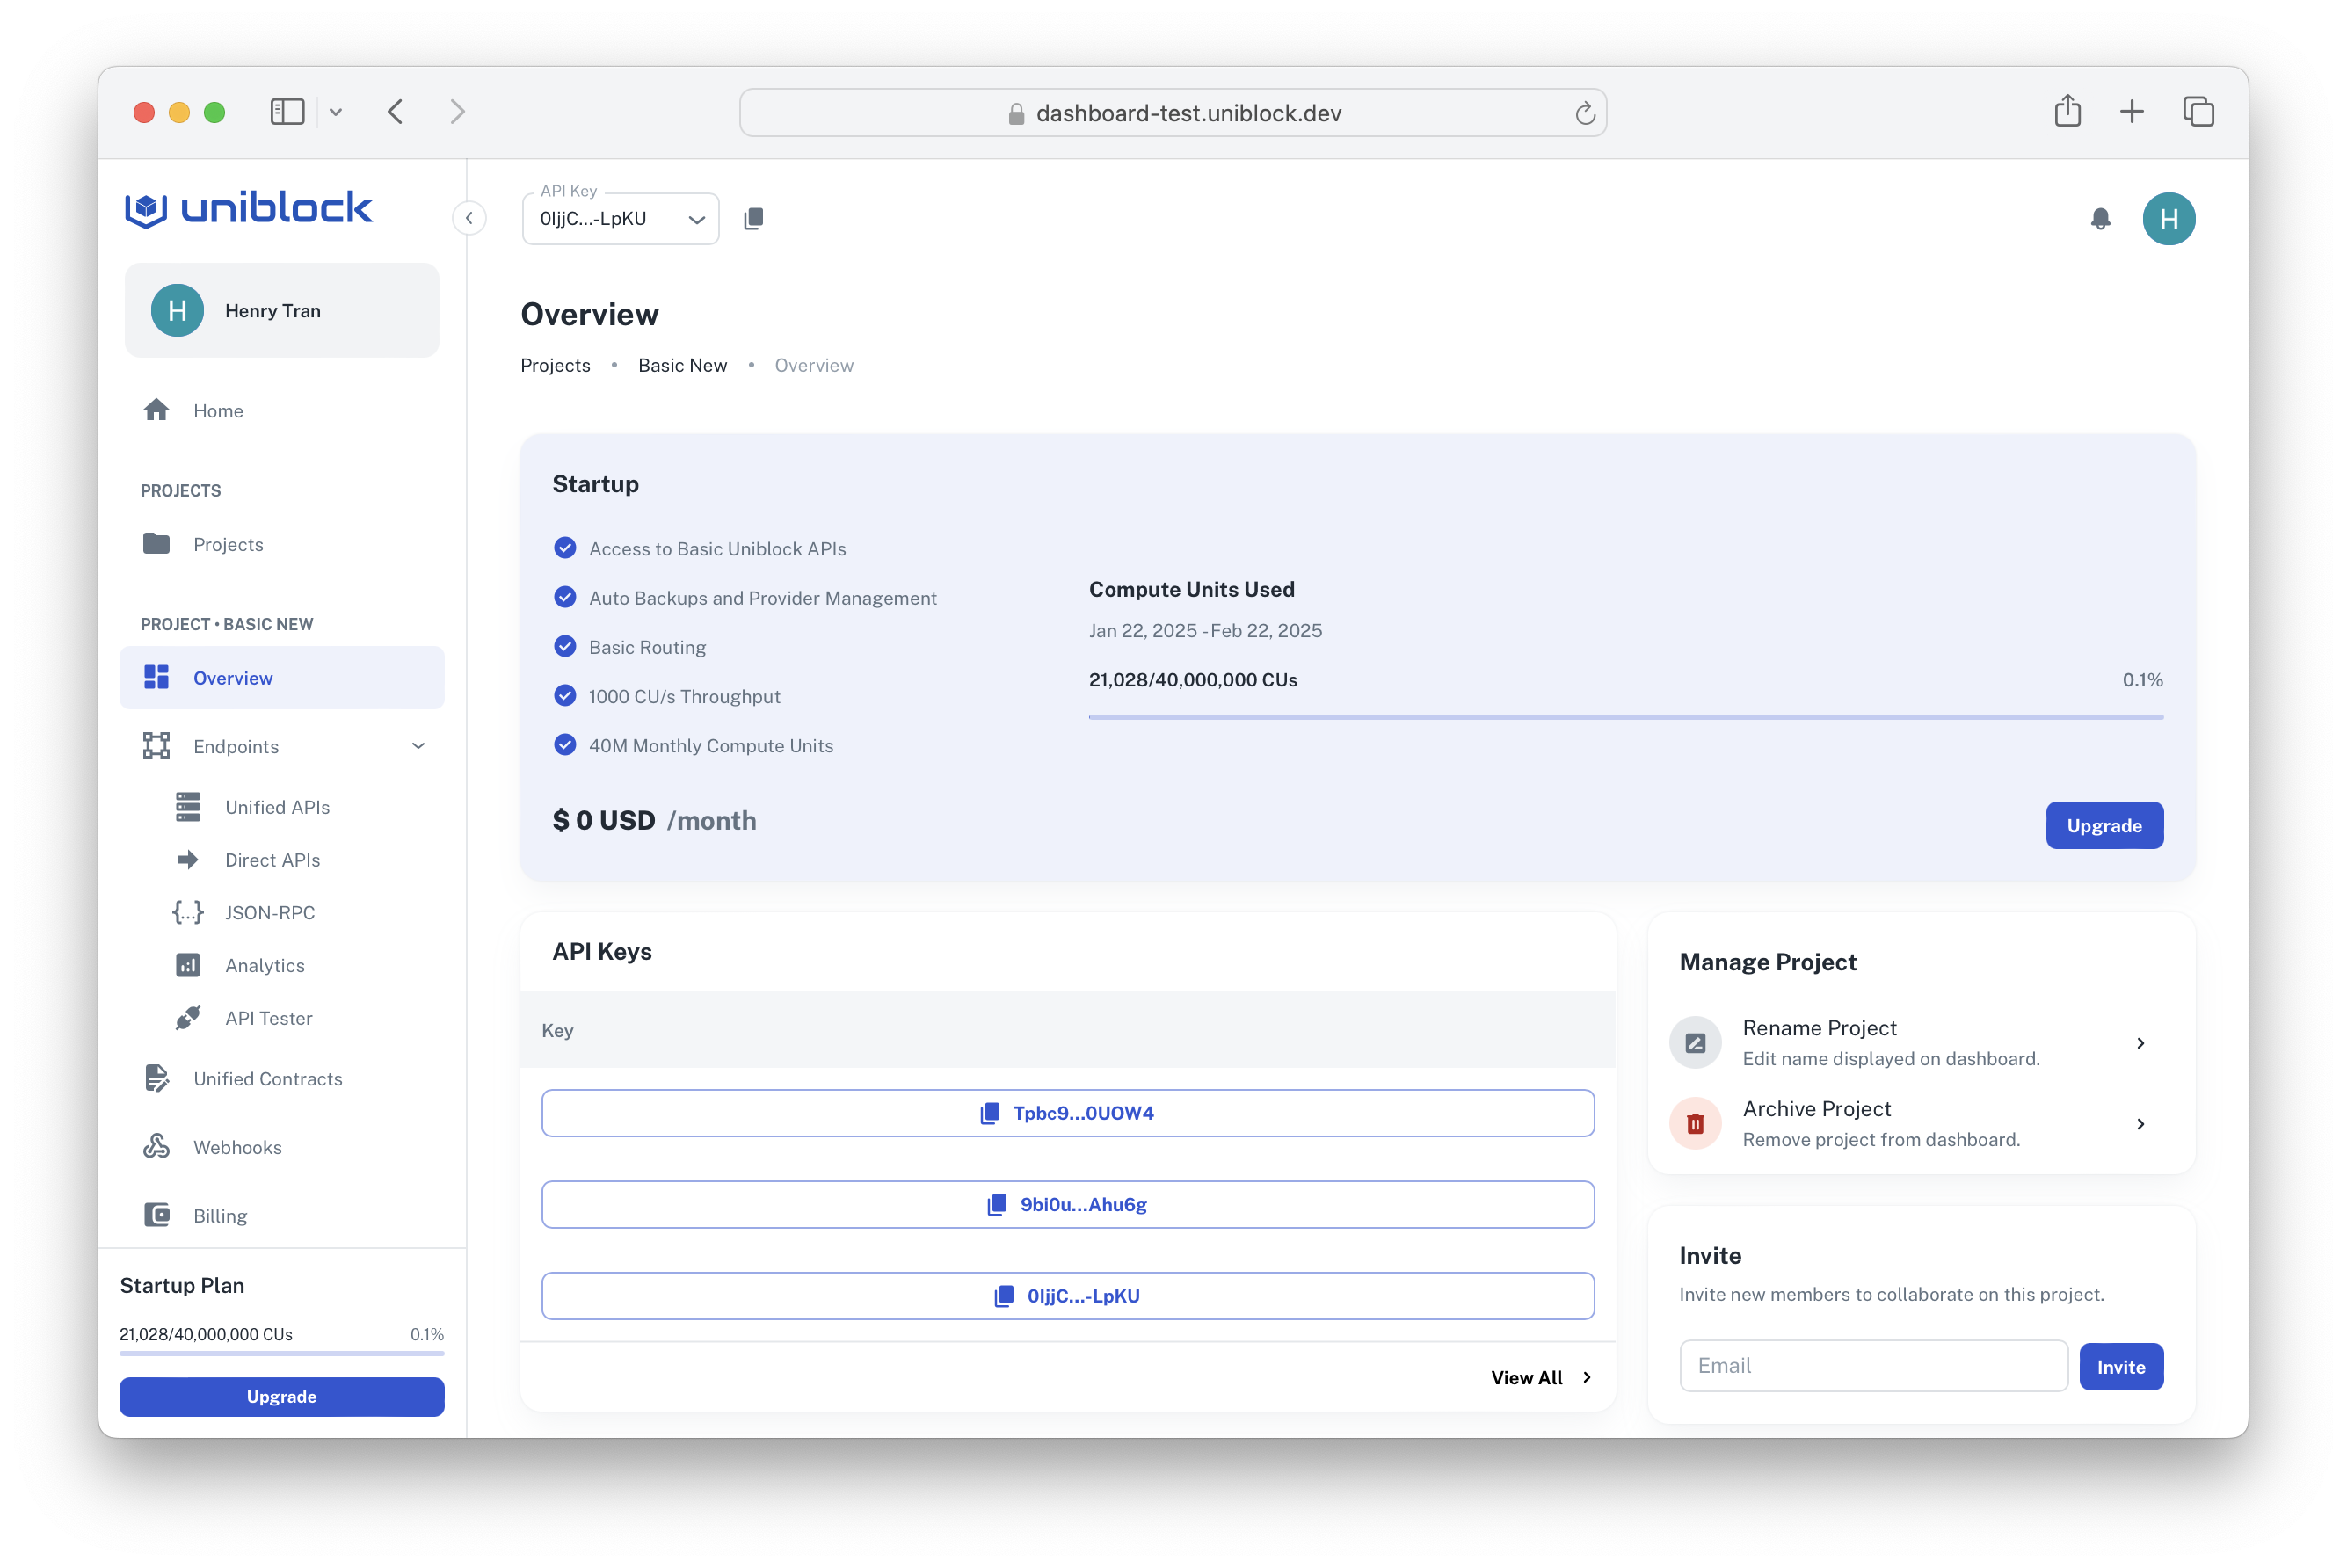
Task: Open Unified Contracts in sidebar
Action: tap(267, 1079)
